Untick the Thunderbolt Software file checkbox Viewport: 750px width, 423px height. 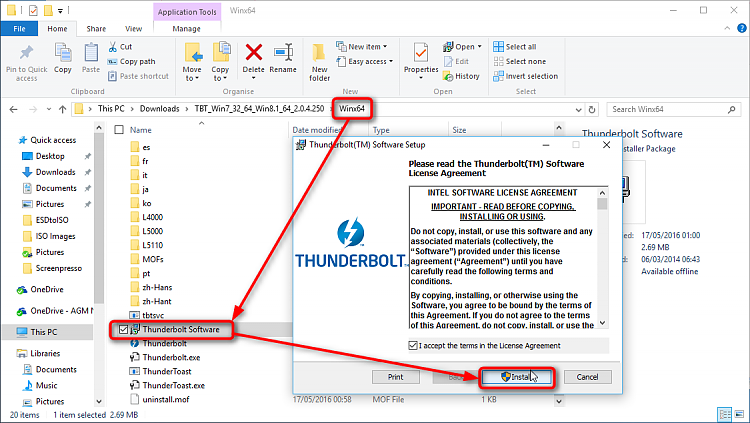coord(123,330)
